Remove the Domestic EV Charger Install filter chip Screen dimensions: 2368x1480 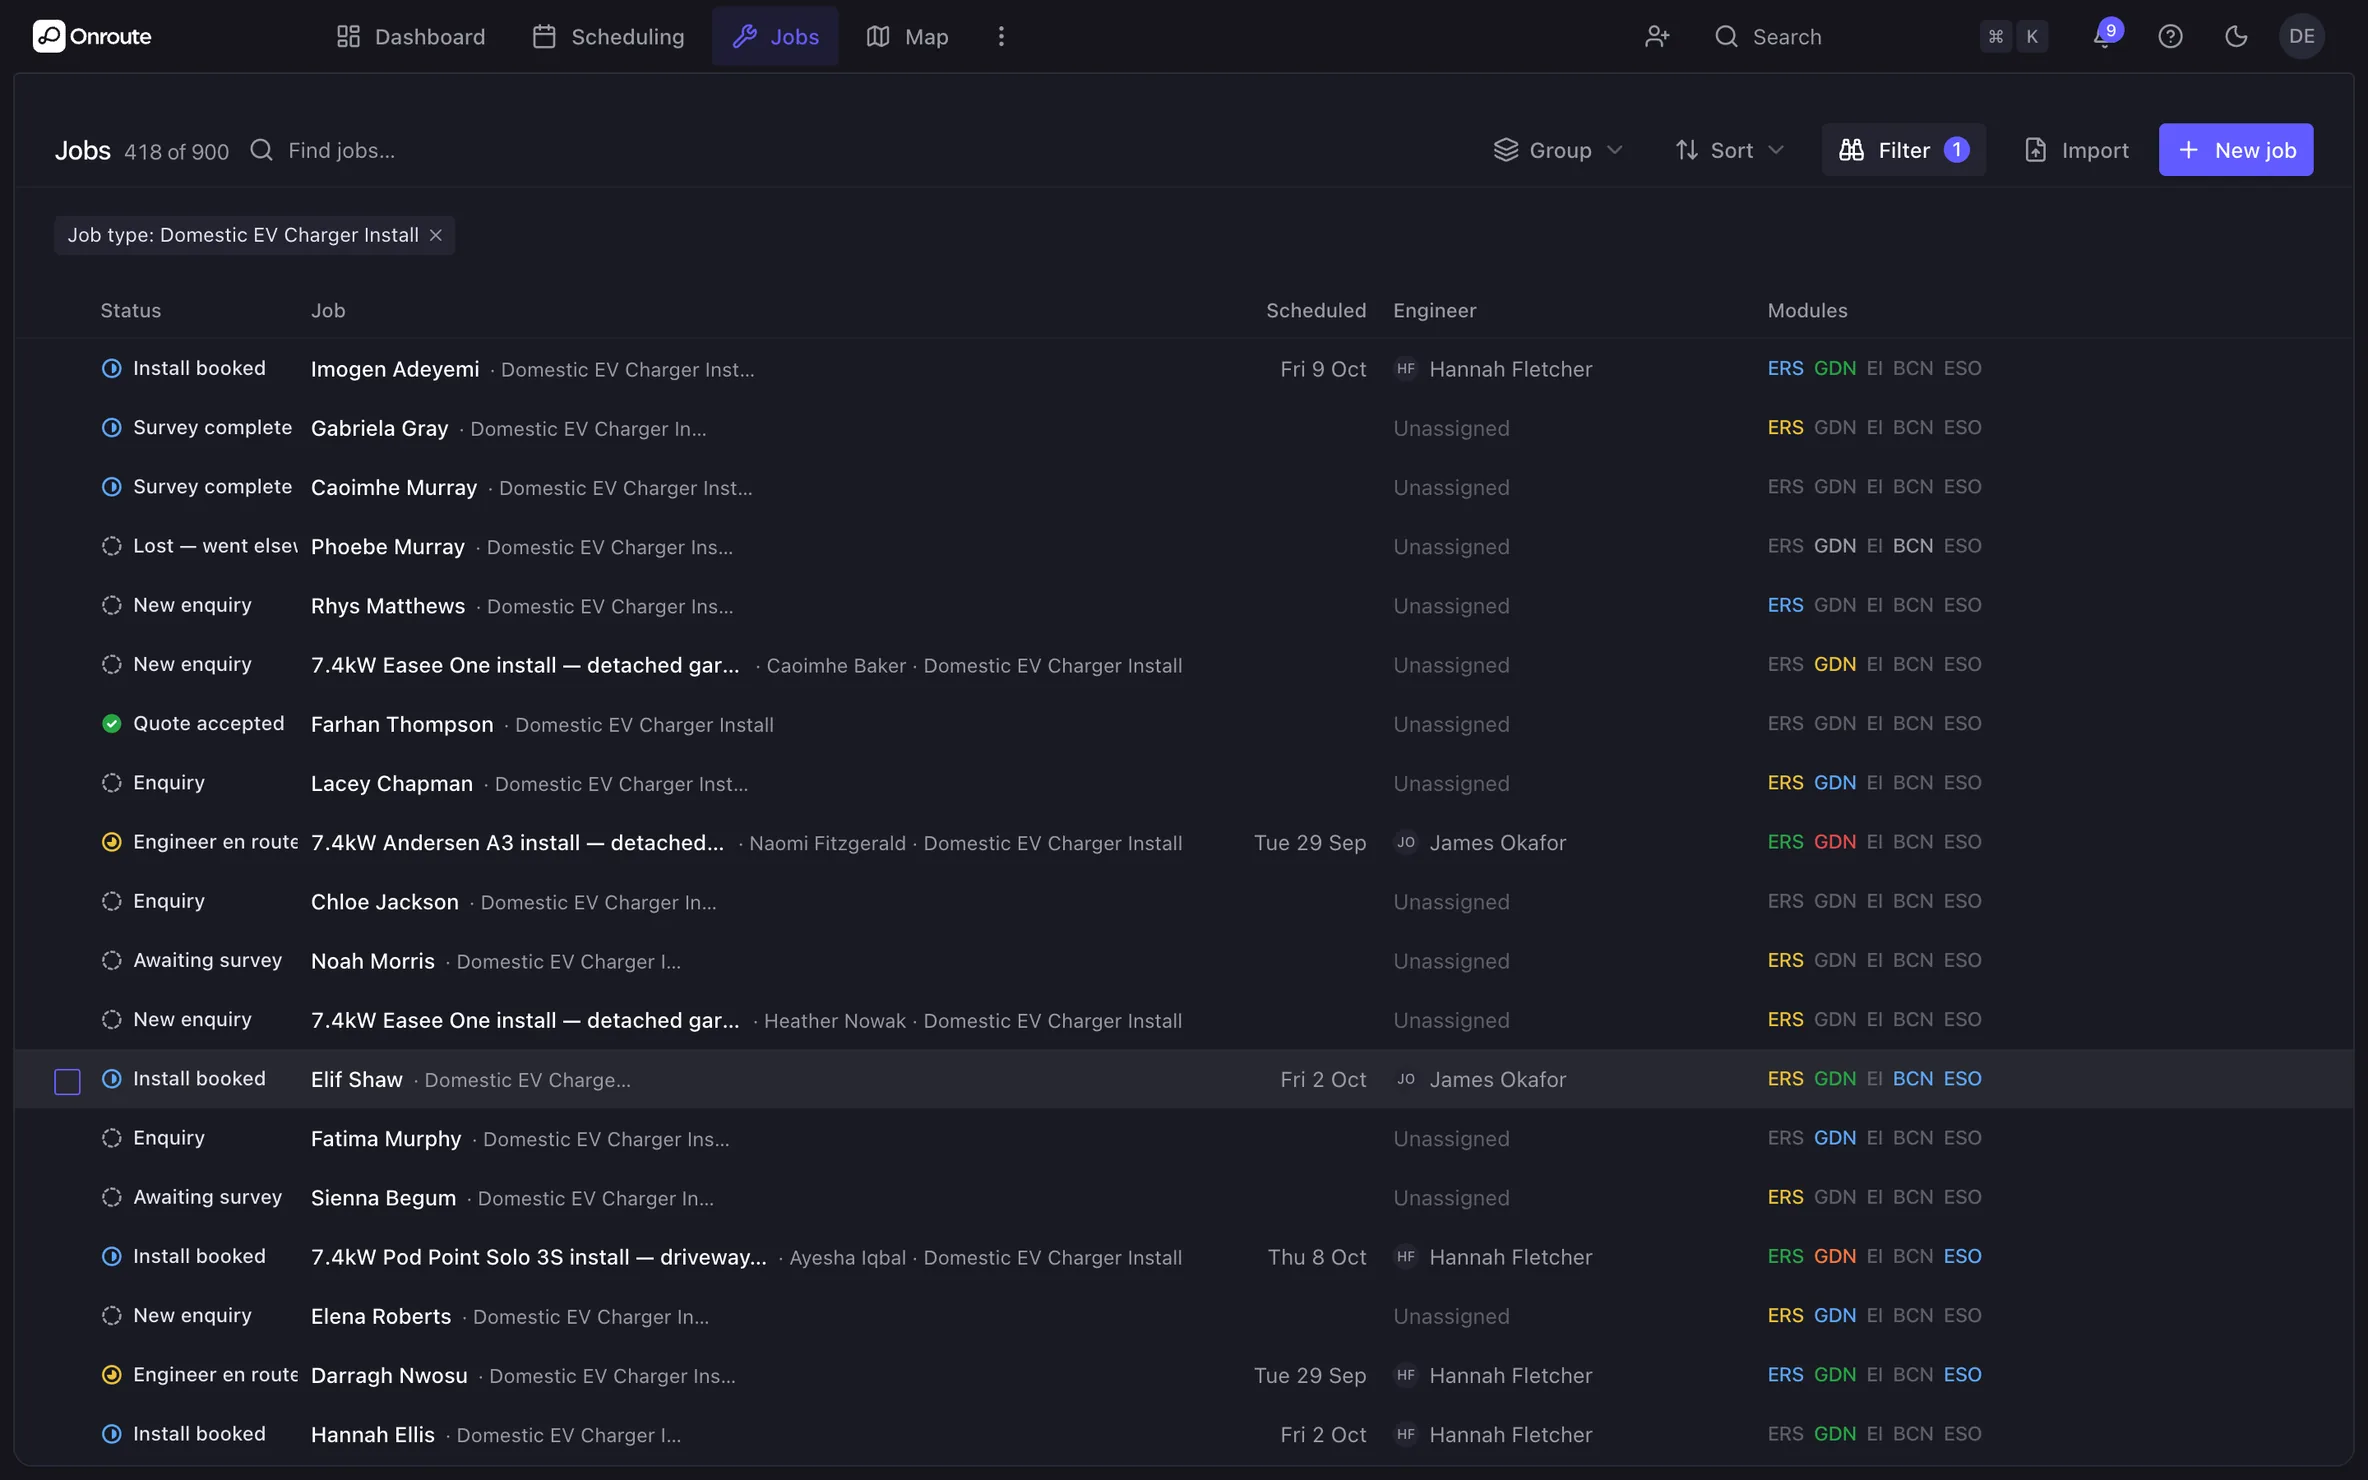(436, 235)
